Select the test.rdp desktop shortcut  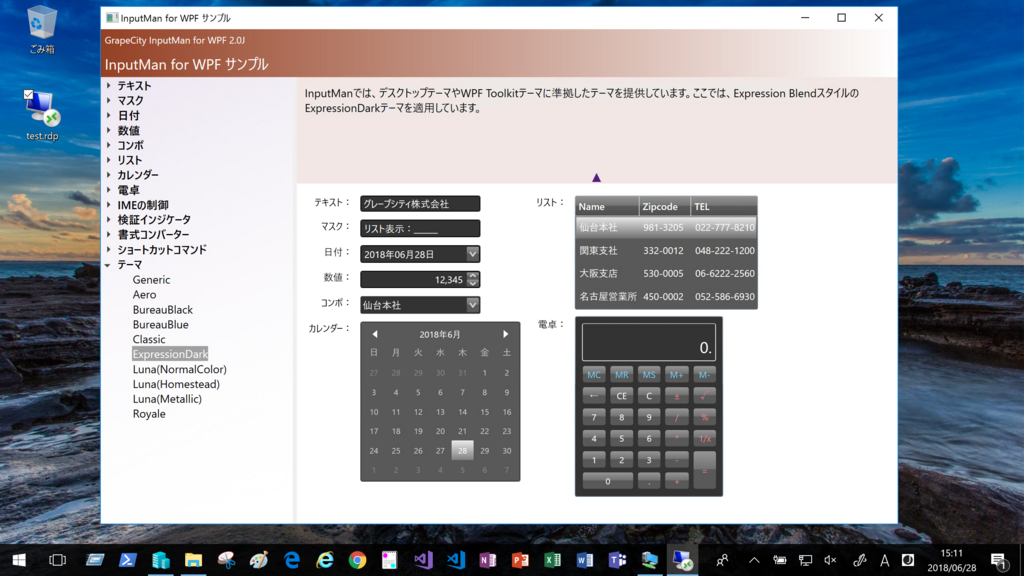42,116
